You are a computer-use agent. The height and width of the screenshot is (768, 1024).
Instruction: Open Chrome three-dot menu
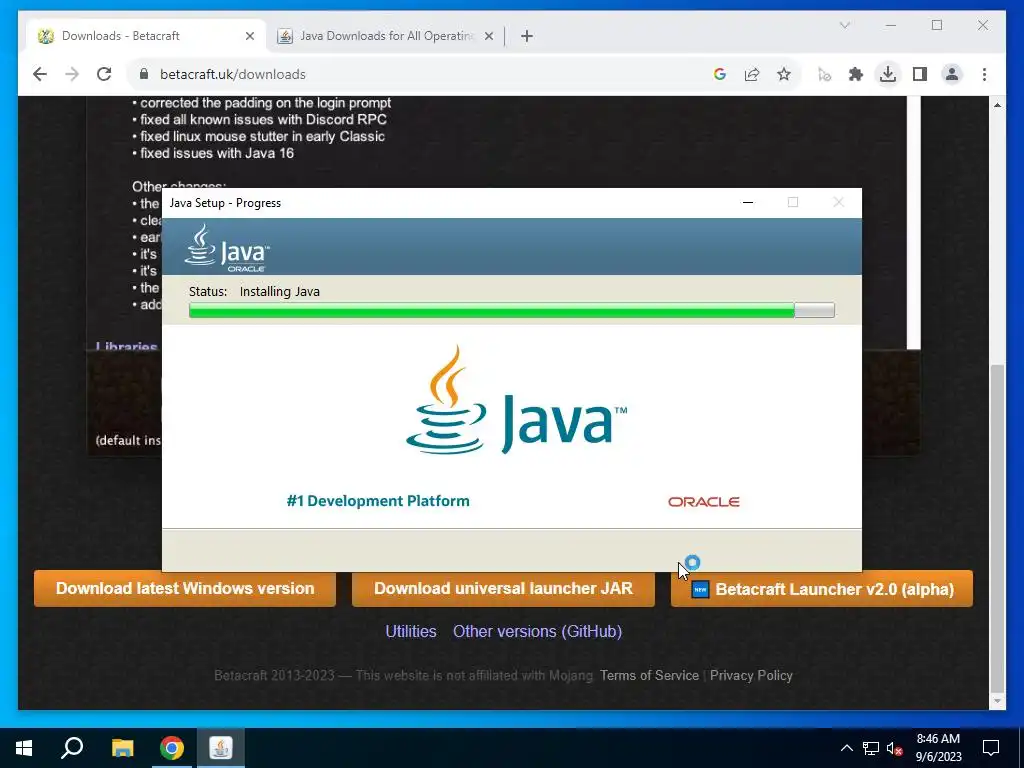tap(984, 74)
